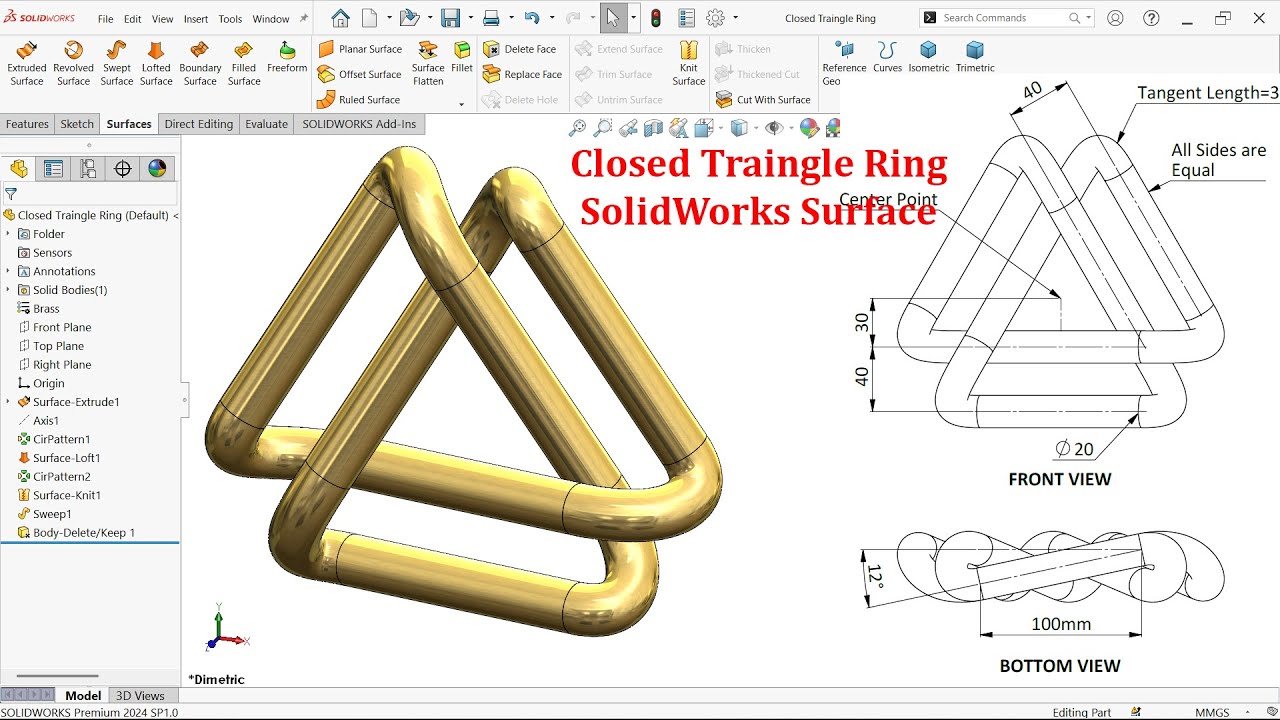Expand the Surface-Extrude1 feature
The image size is (1280, 720).
click(x=8, y=402)
